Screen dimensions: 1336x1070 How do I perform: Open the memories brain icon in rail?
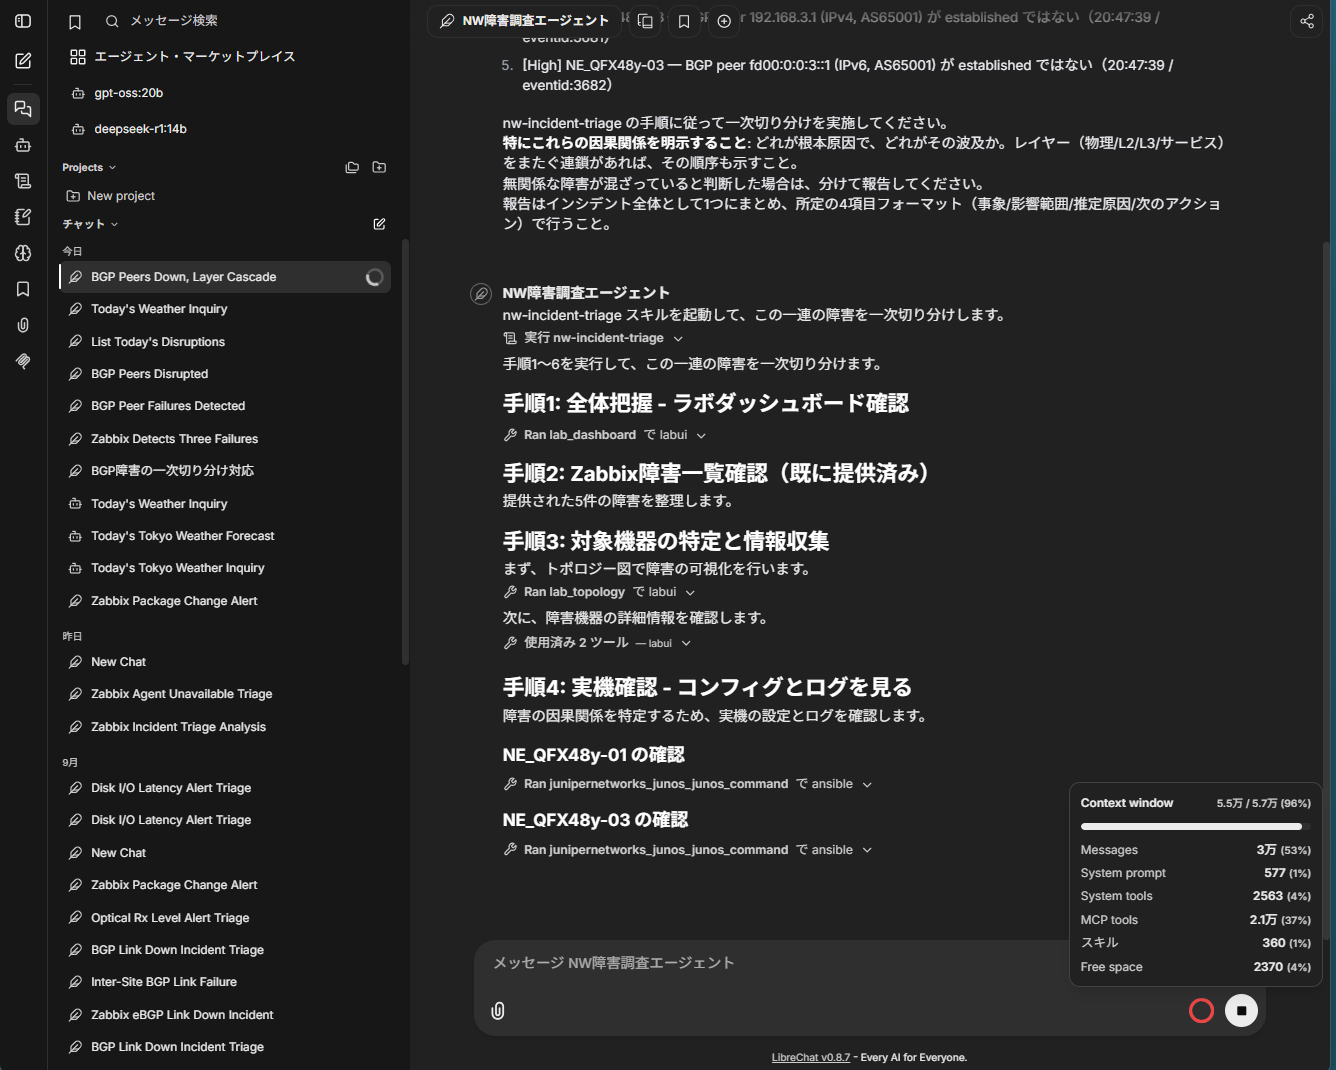[23, 253]
